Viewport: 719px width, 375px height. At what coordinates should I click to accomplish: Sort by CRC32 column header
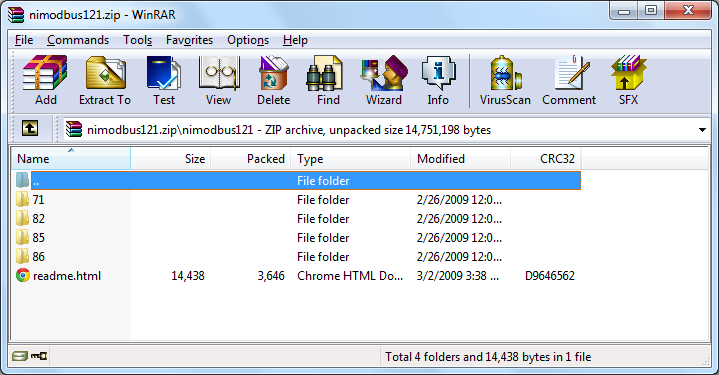(546, 158)
